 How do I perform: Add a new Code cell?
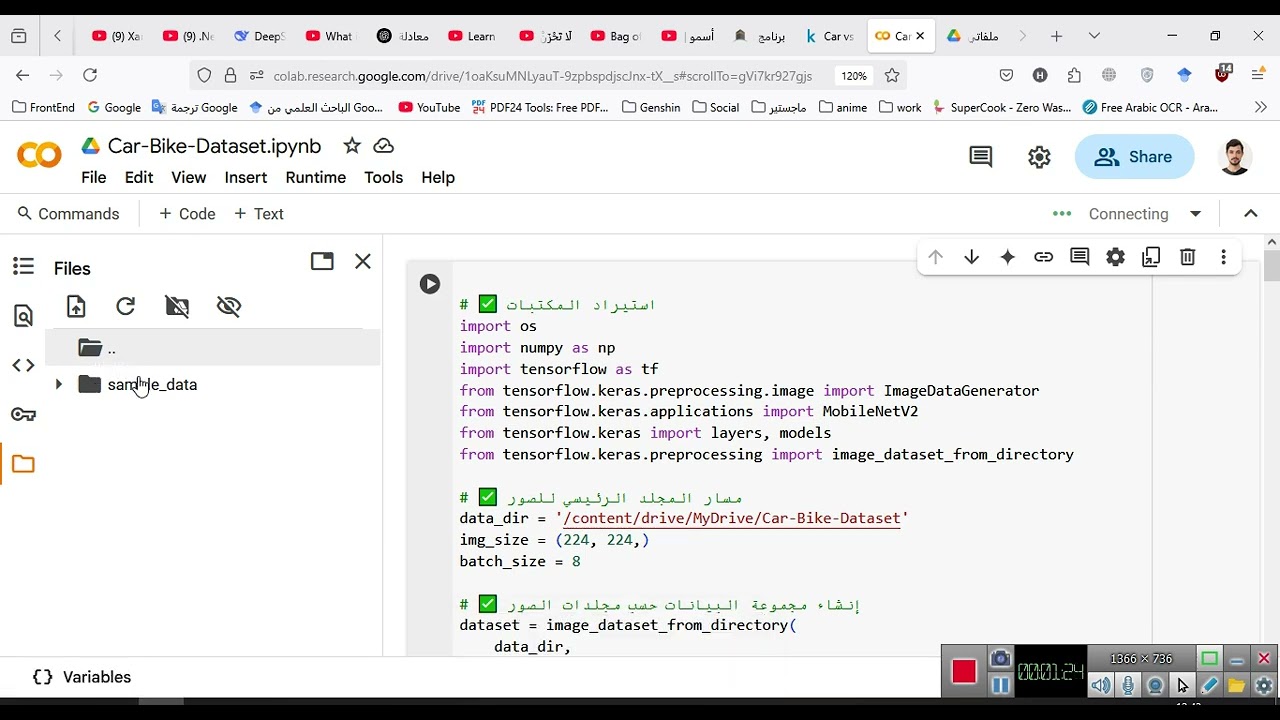point(188,214)
